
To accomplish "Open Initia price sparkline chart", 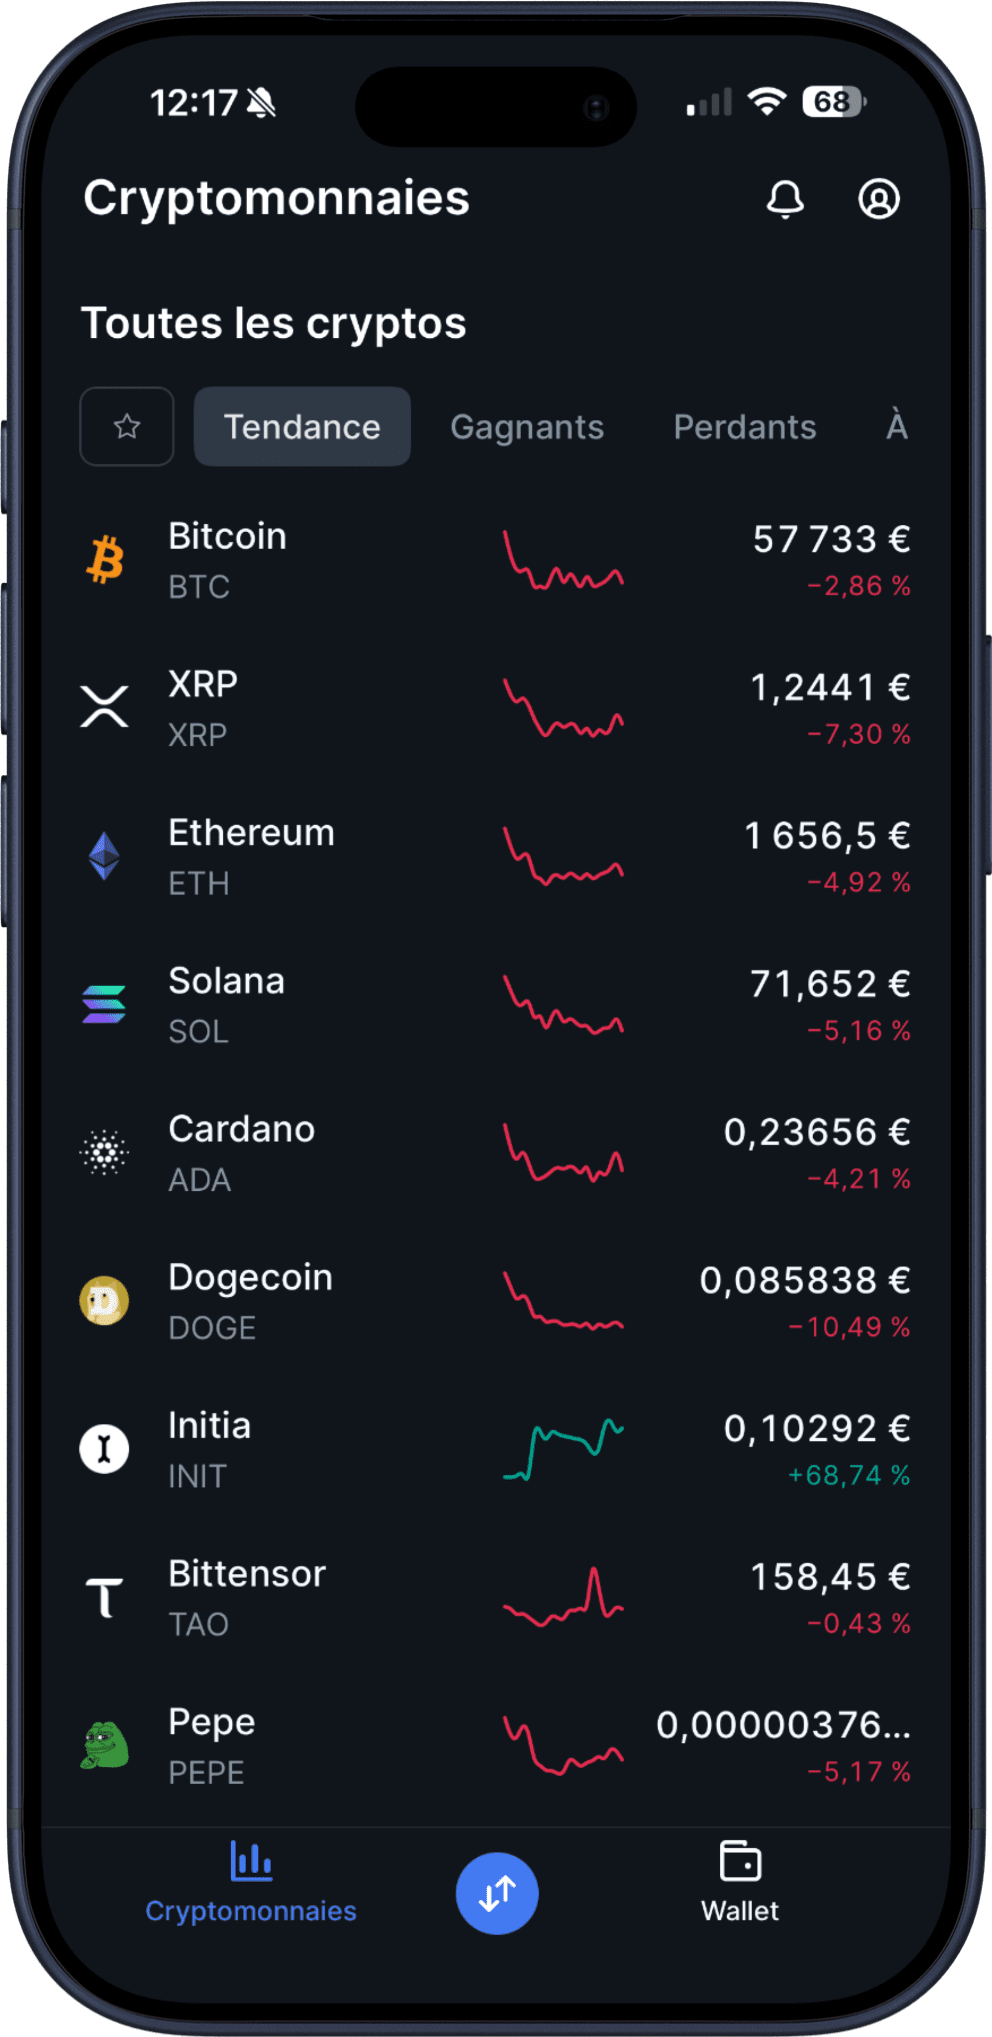I will coord(563,1449).
